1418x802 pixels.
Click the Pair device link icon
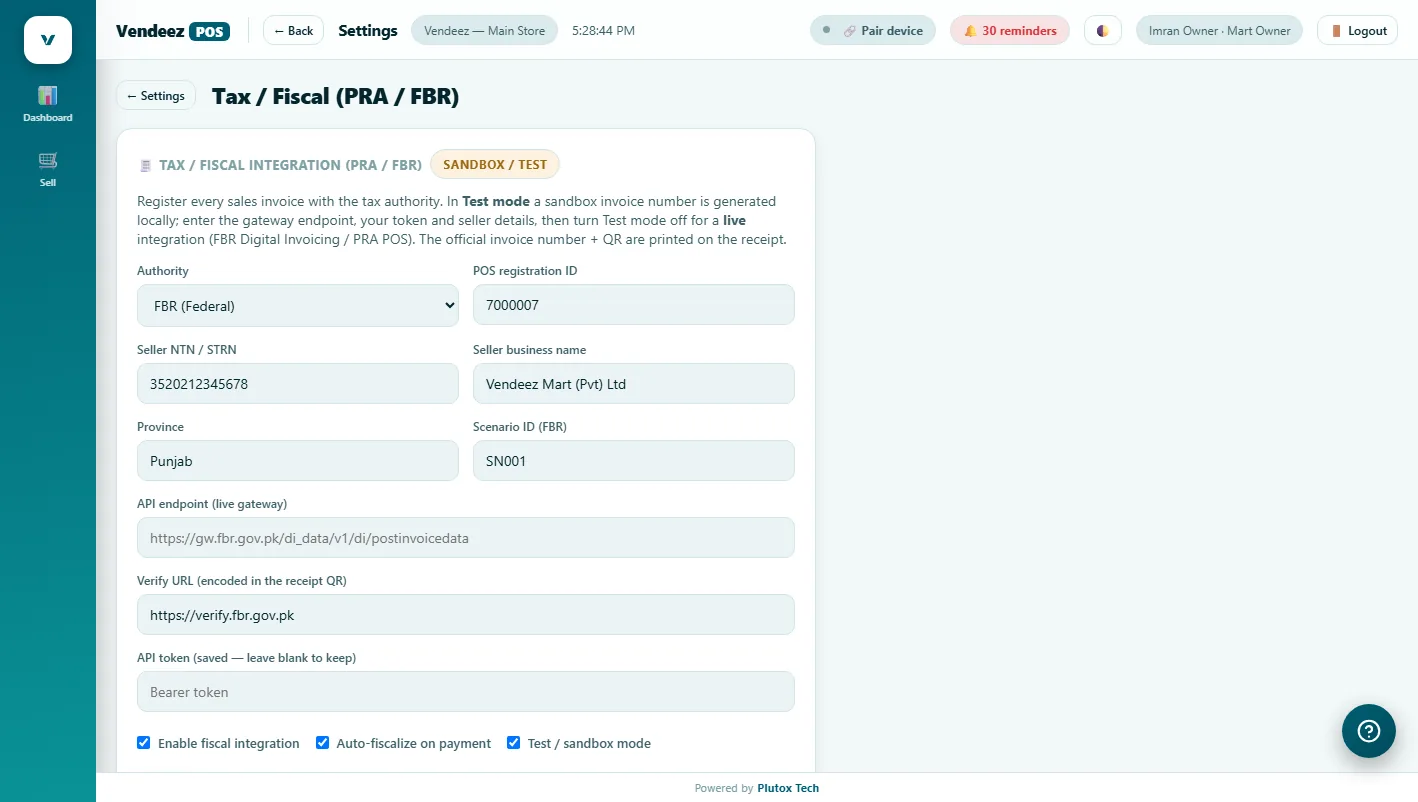850,31
